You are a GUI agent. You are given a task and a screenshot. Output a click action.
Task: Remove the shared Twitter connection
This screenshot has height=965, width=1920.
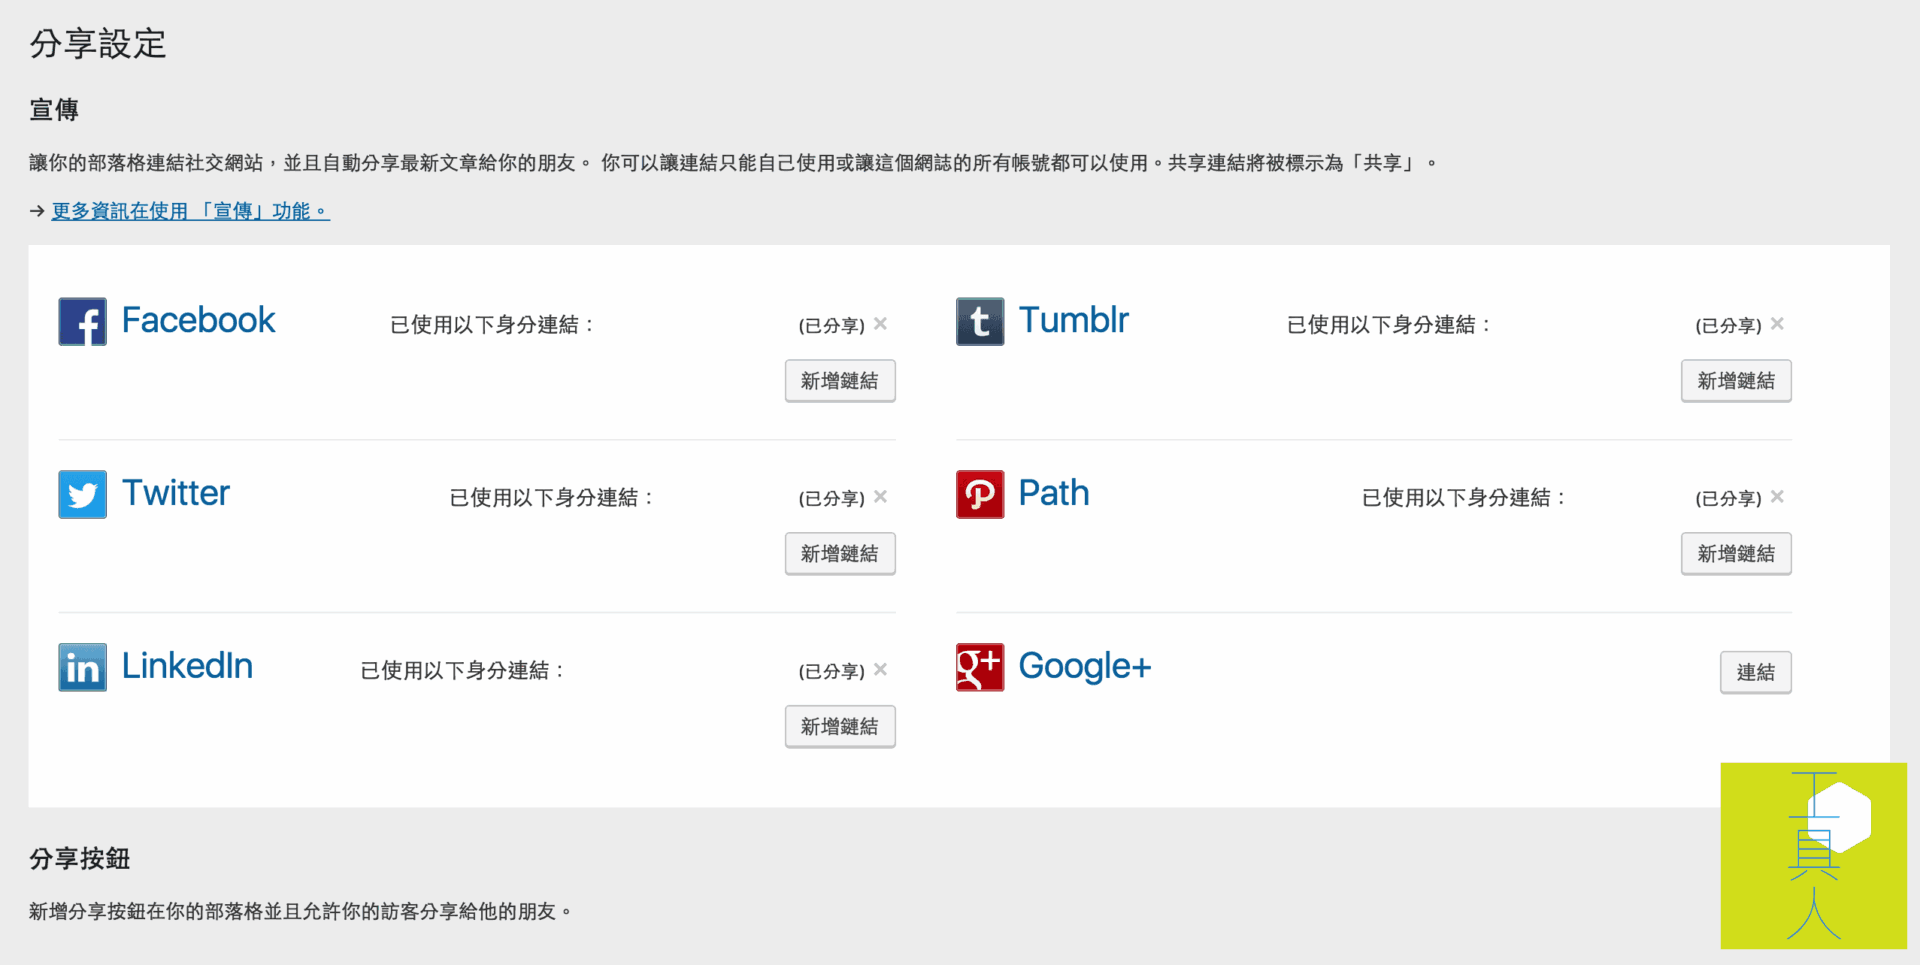[x=880, y=496]
